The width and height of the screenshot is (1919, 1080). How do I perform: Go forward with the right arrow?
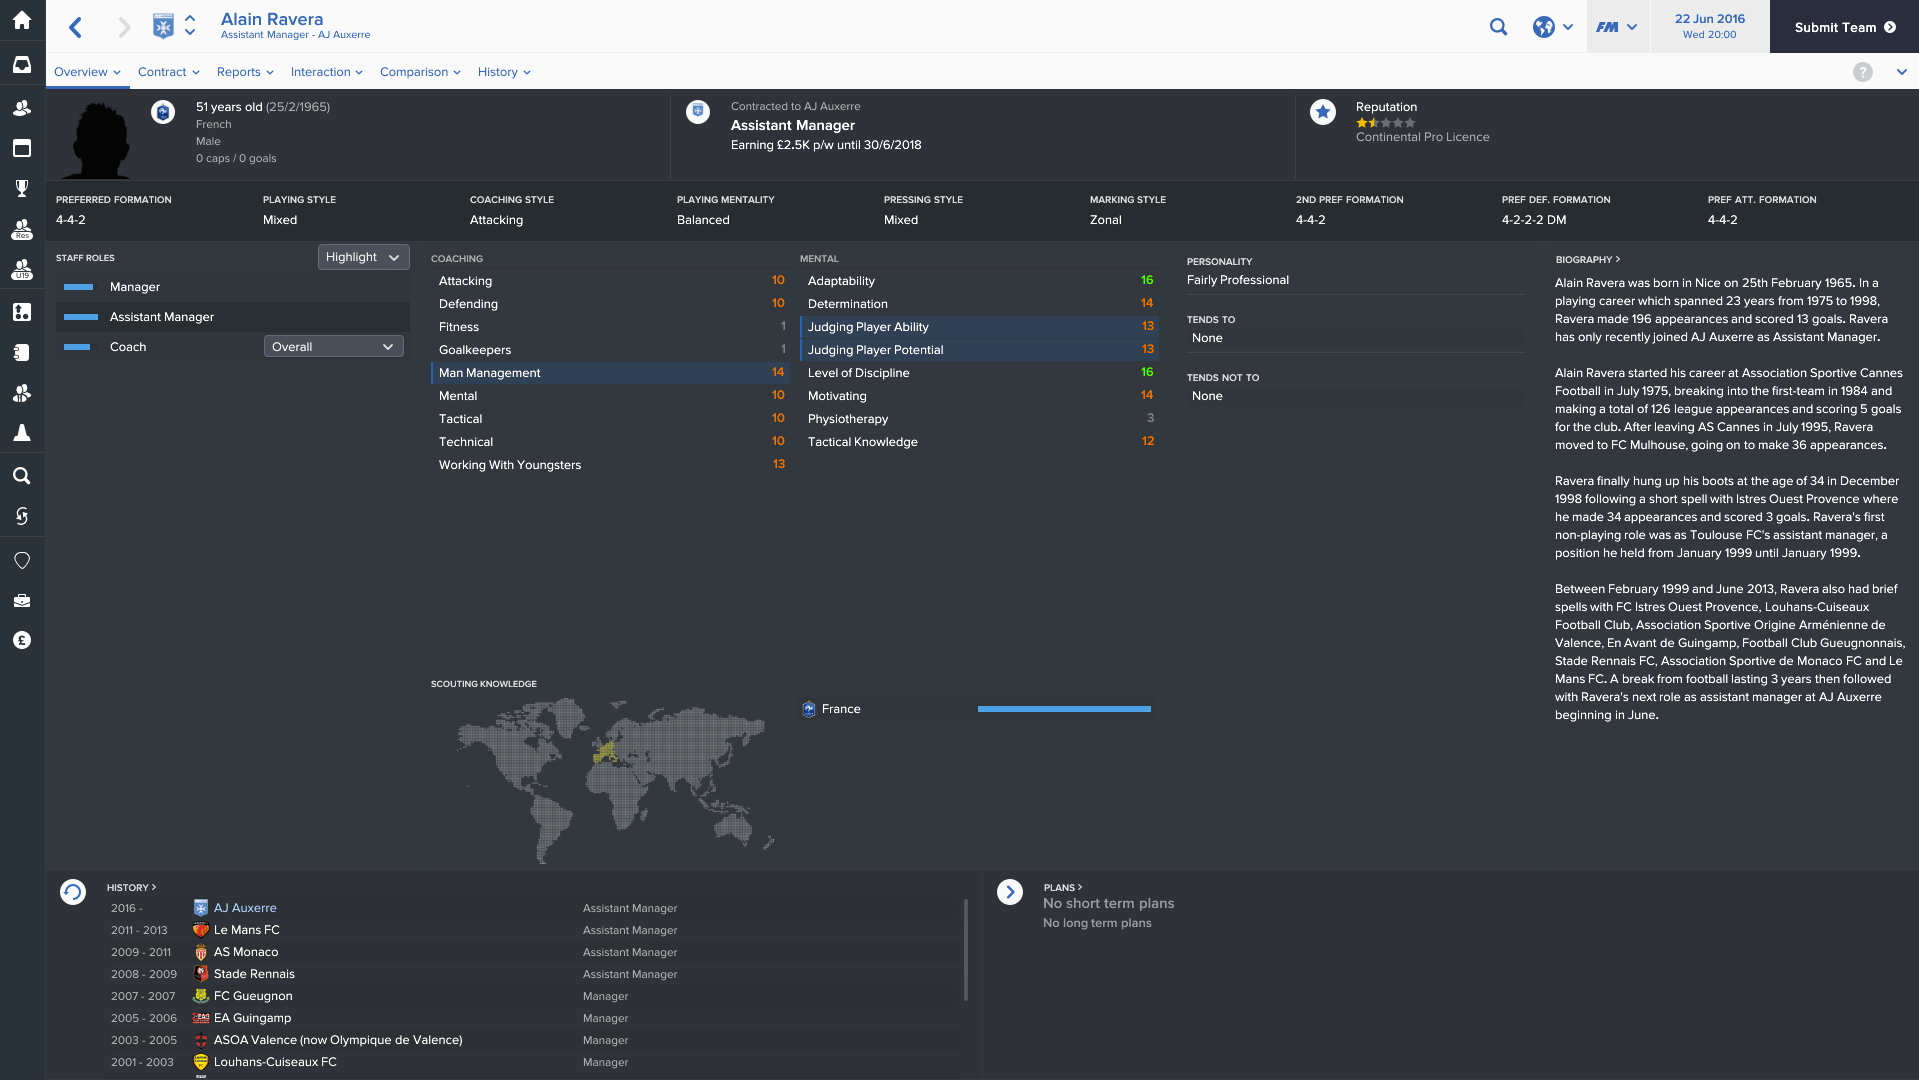click(x=124, y=27)
